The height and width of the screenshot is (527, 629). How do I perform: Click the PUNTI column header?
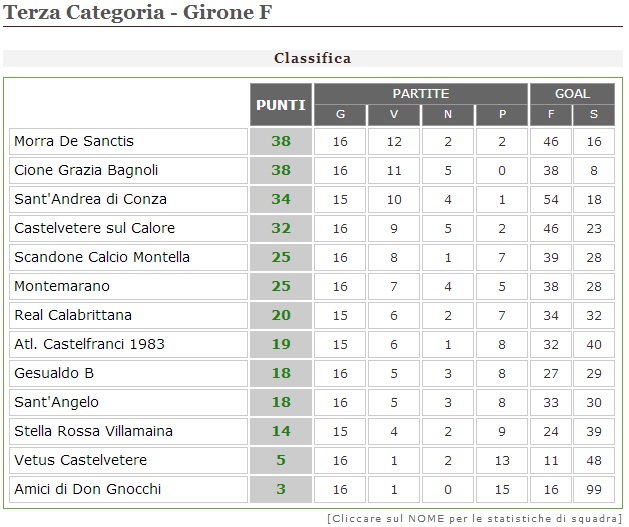pyautogui.click(x=281, y=105)
